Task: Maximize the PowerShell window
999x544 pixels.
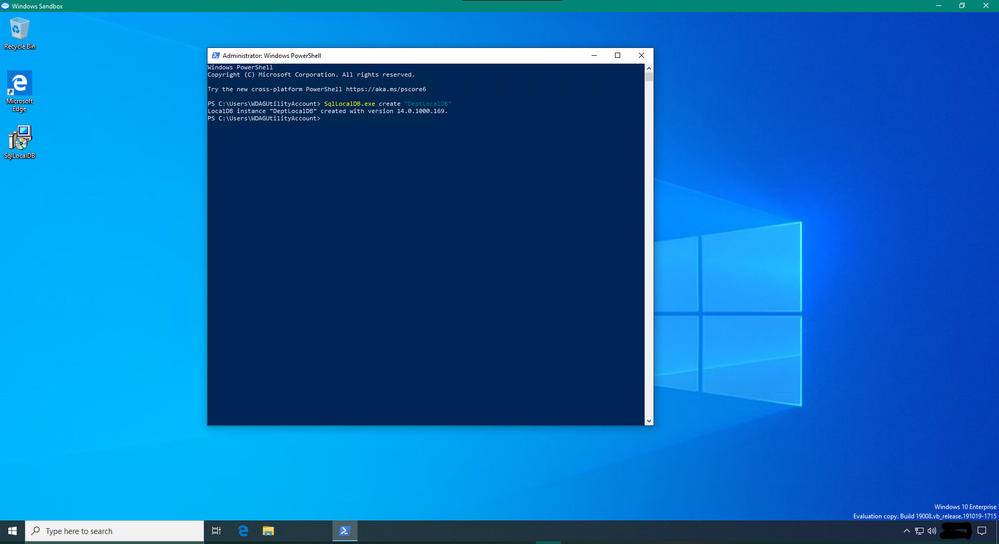Action: (617, 55)
